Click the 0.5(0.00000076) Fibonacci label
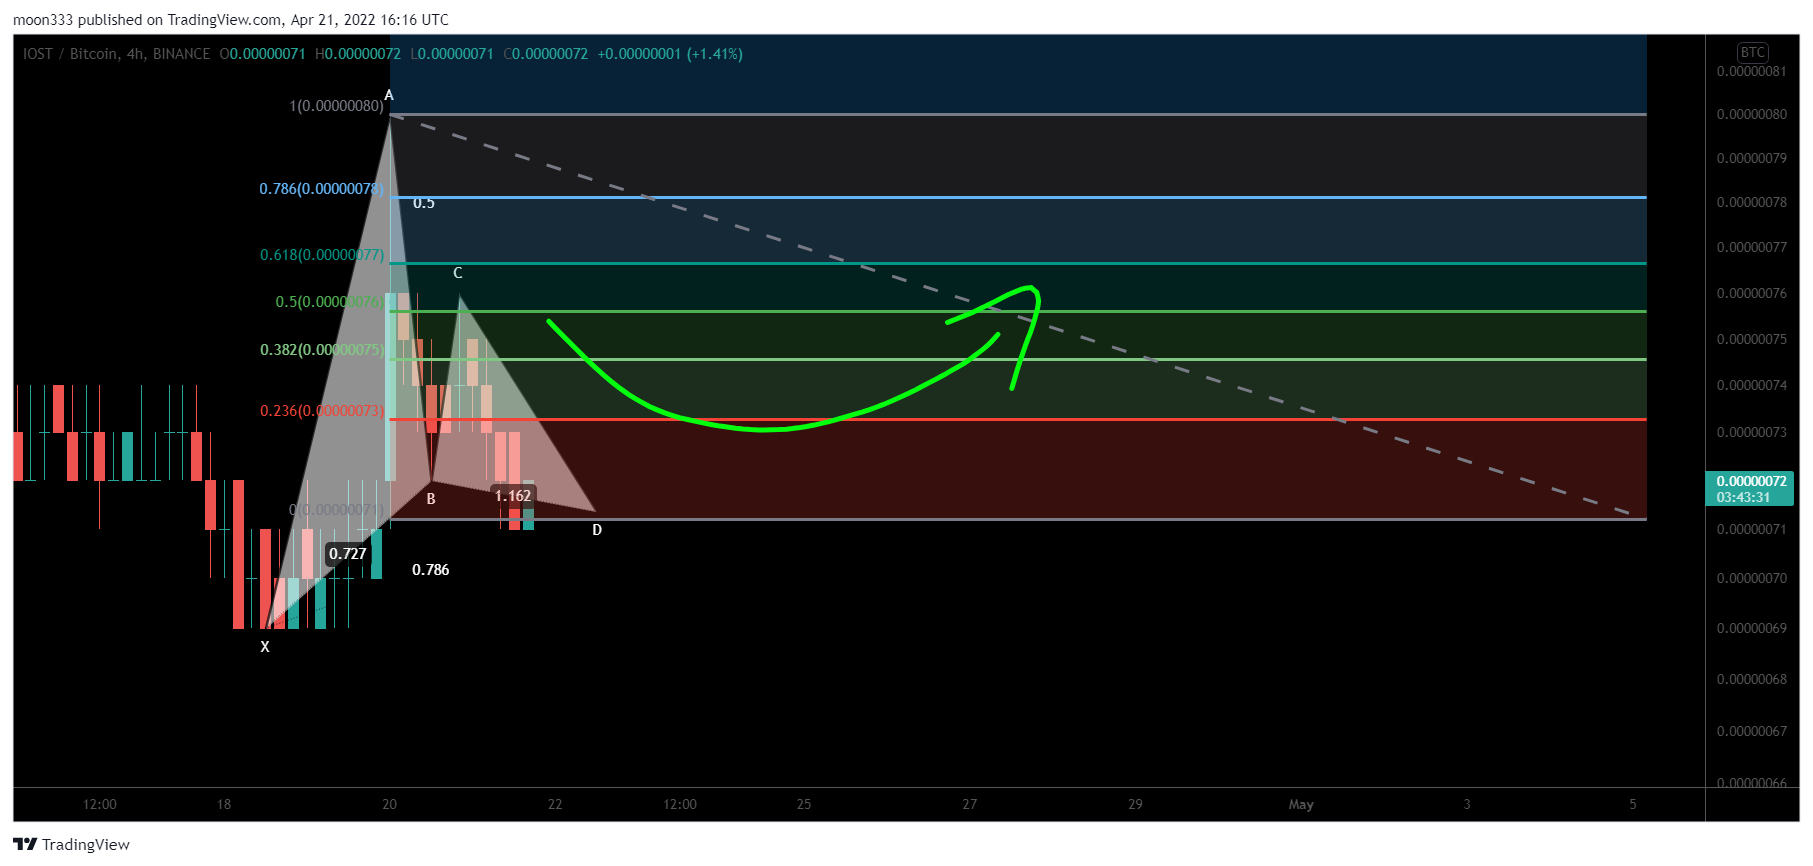1813x866 pixels. [330, 302]
